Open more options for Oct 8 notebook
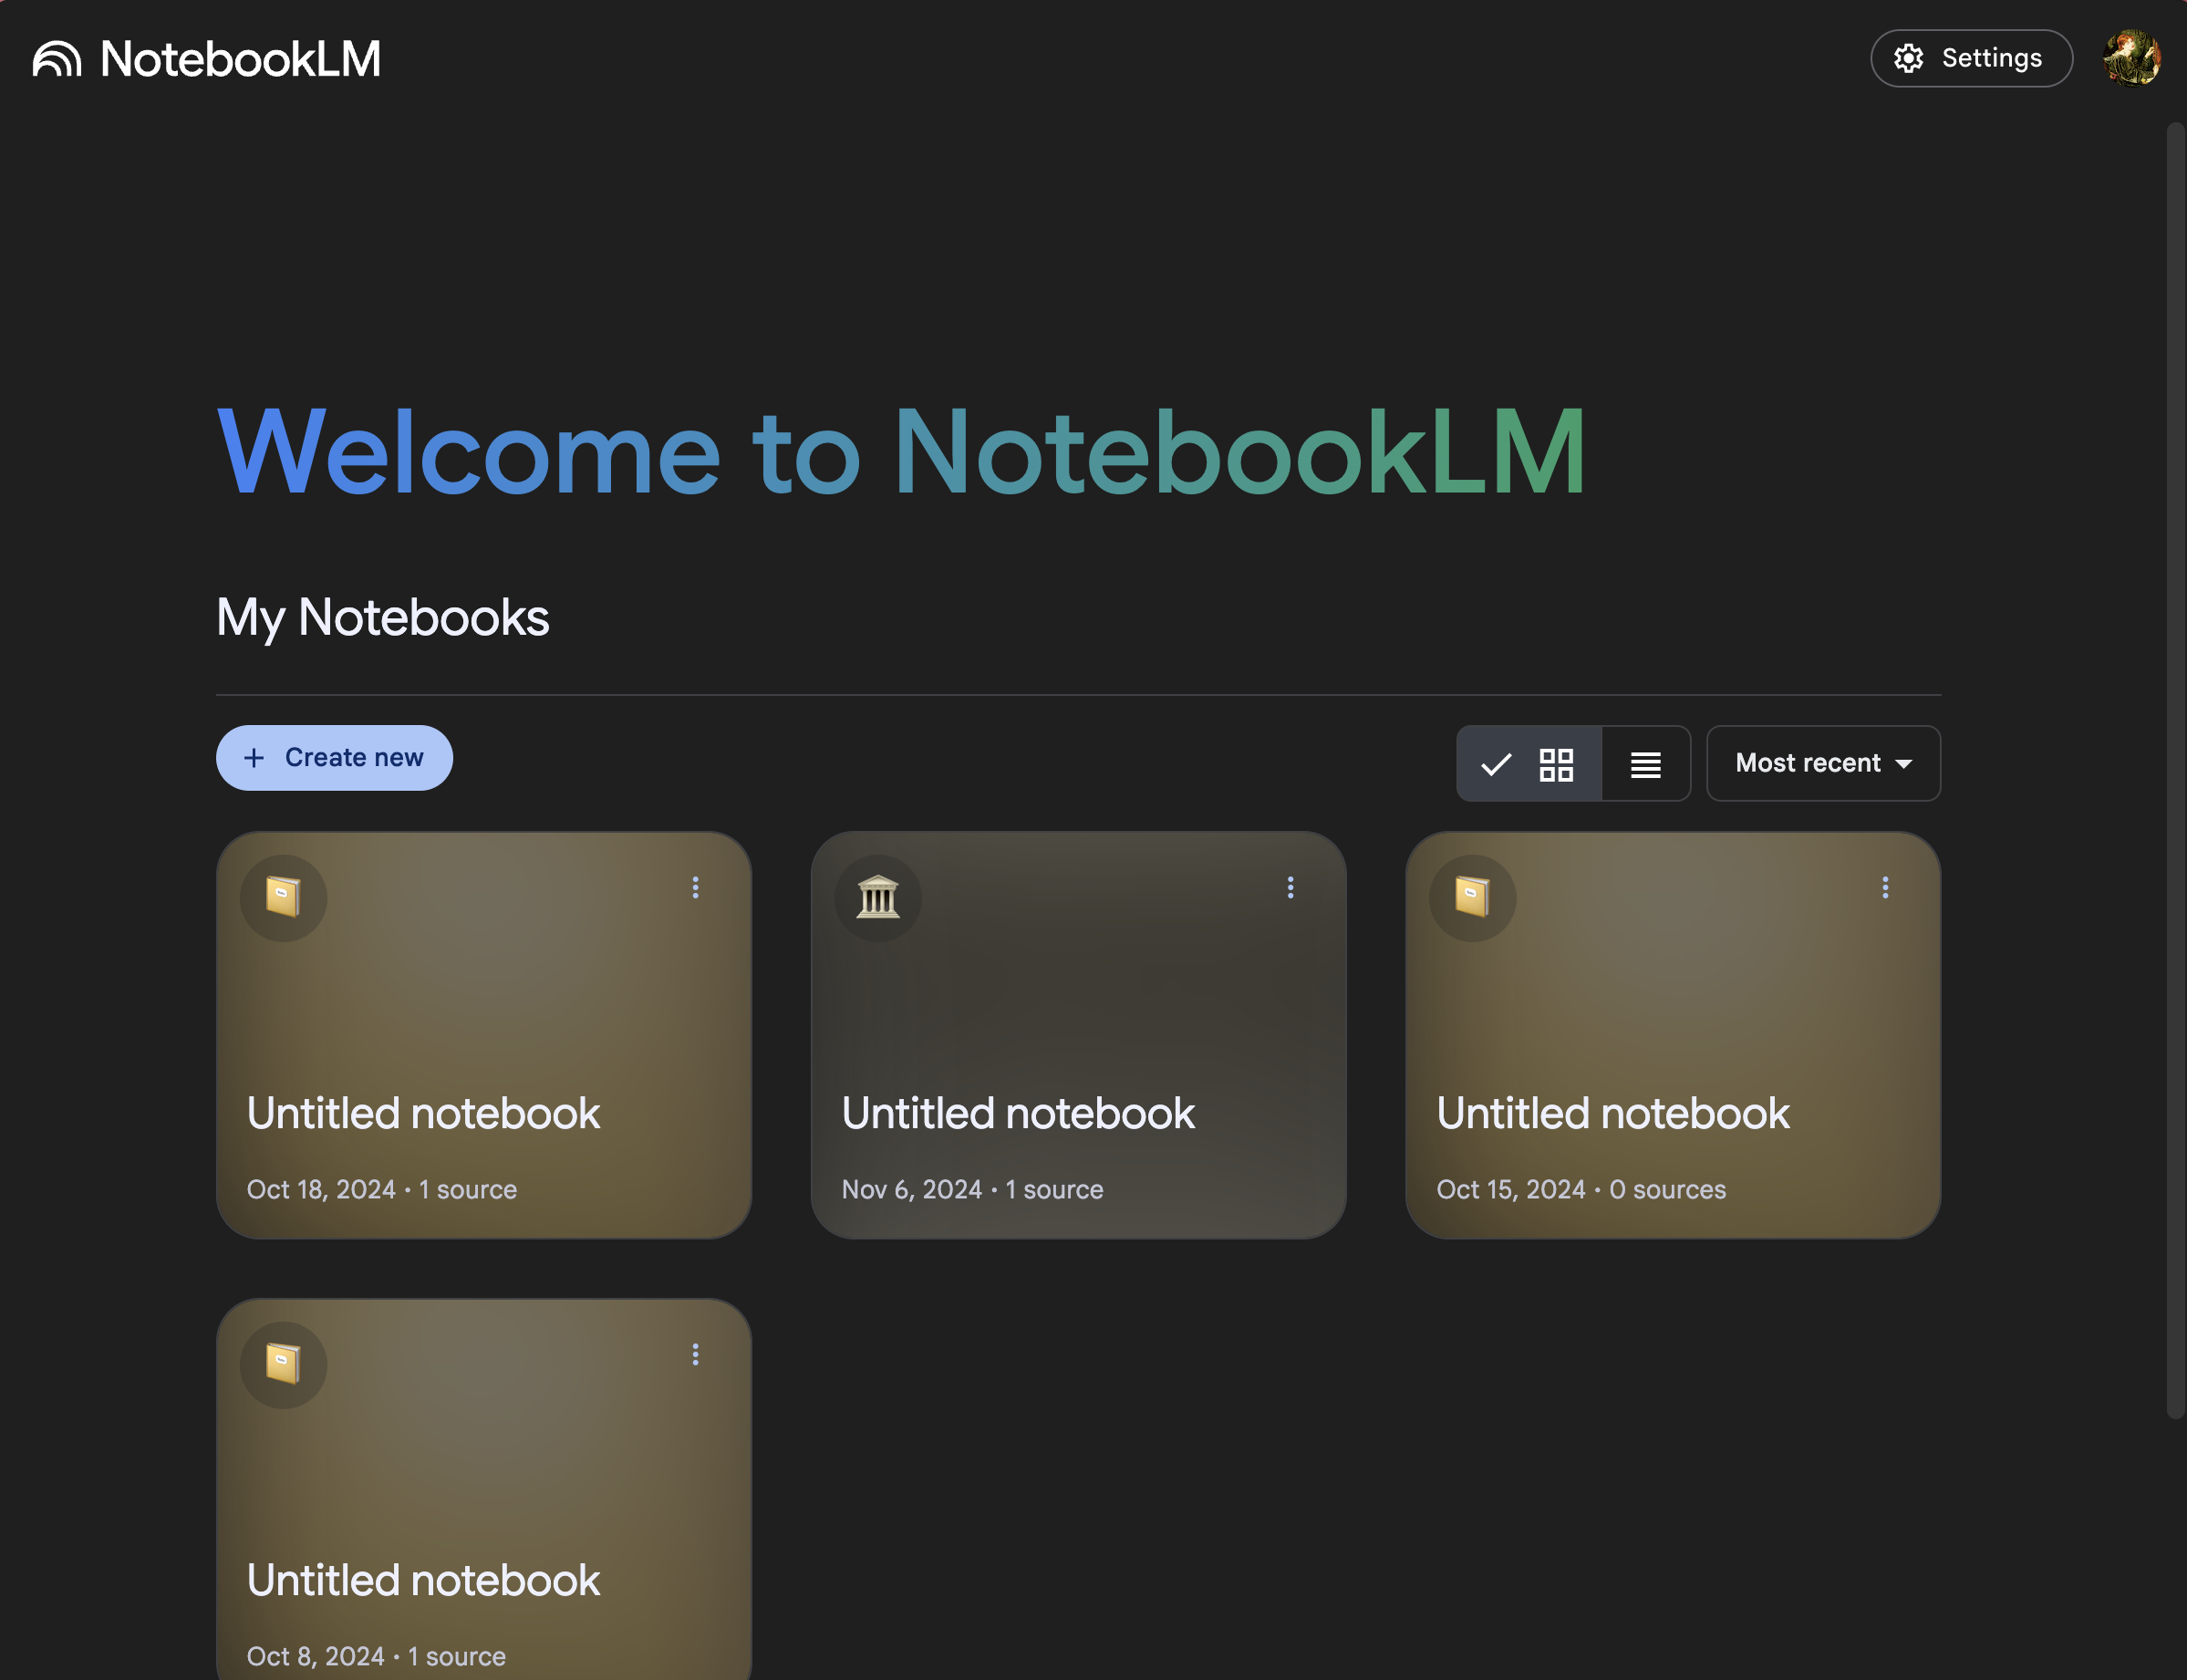Viewport: 2187px width, 1680px height. [696, 1354]
